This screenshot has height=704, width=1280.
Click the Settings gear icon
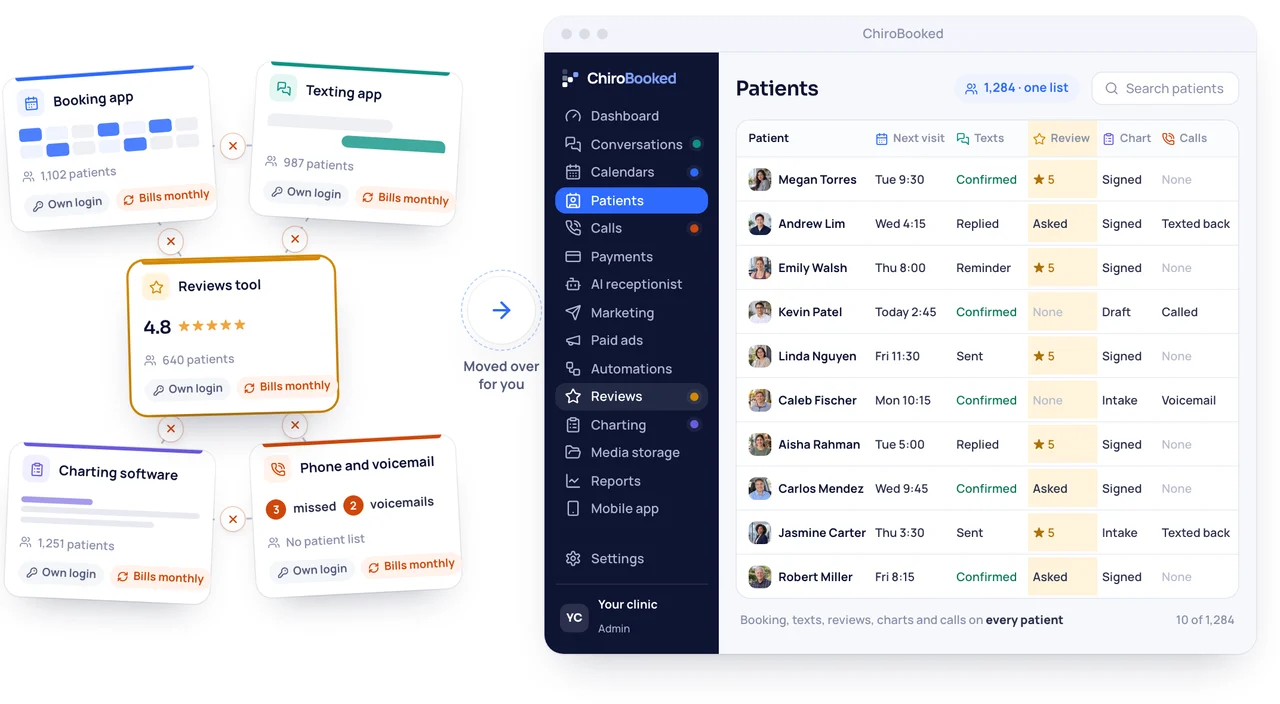point(573,559)
